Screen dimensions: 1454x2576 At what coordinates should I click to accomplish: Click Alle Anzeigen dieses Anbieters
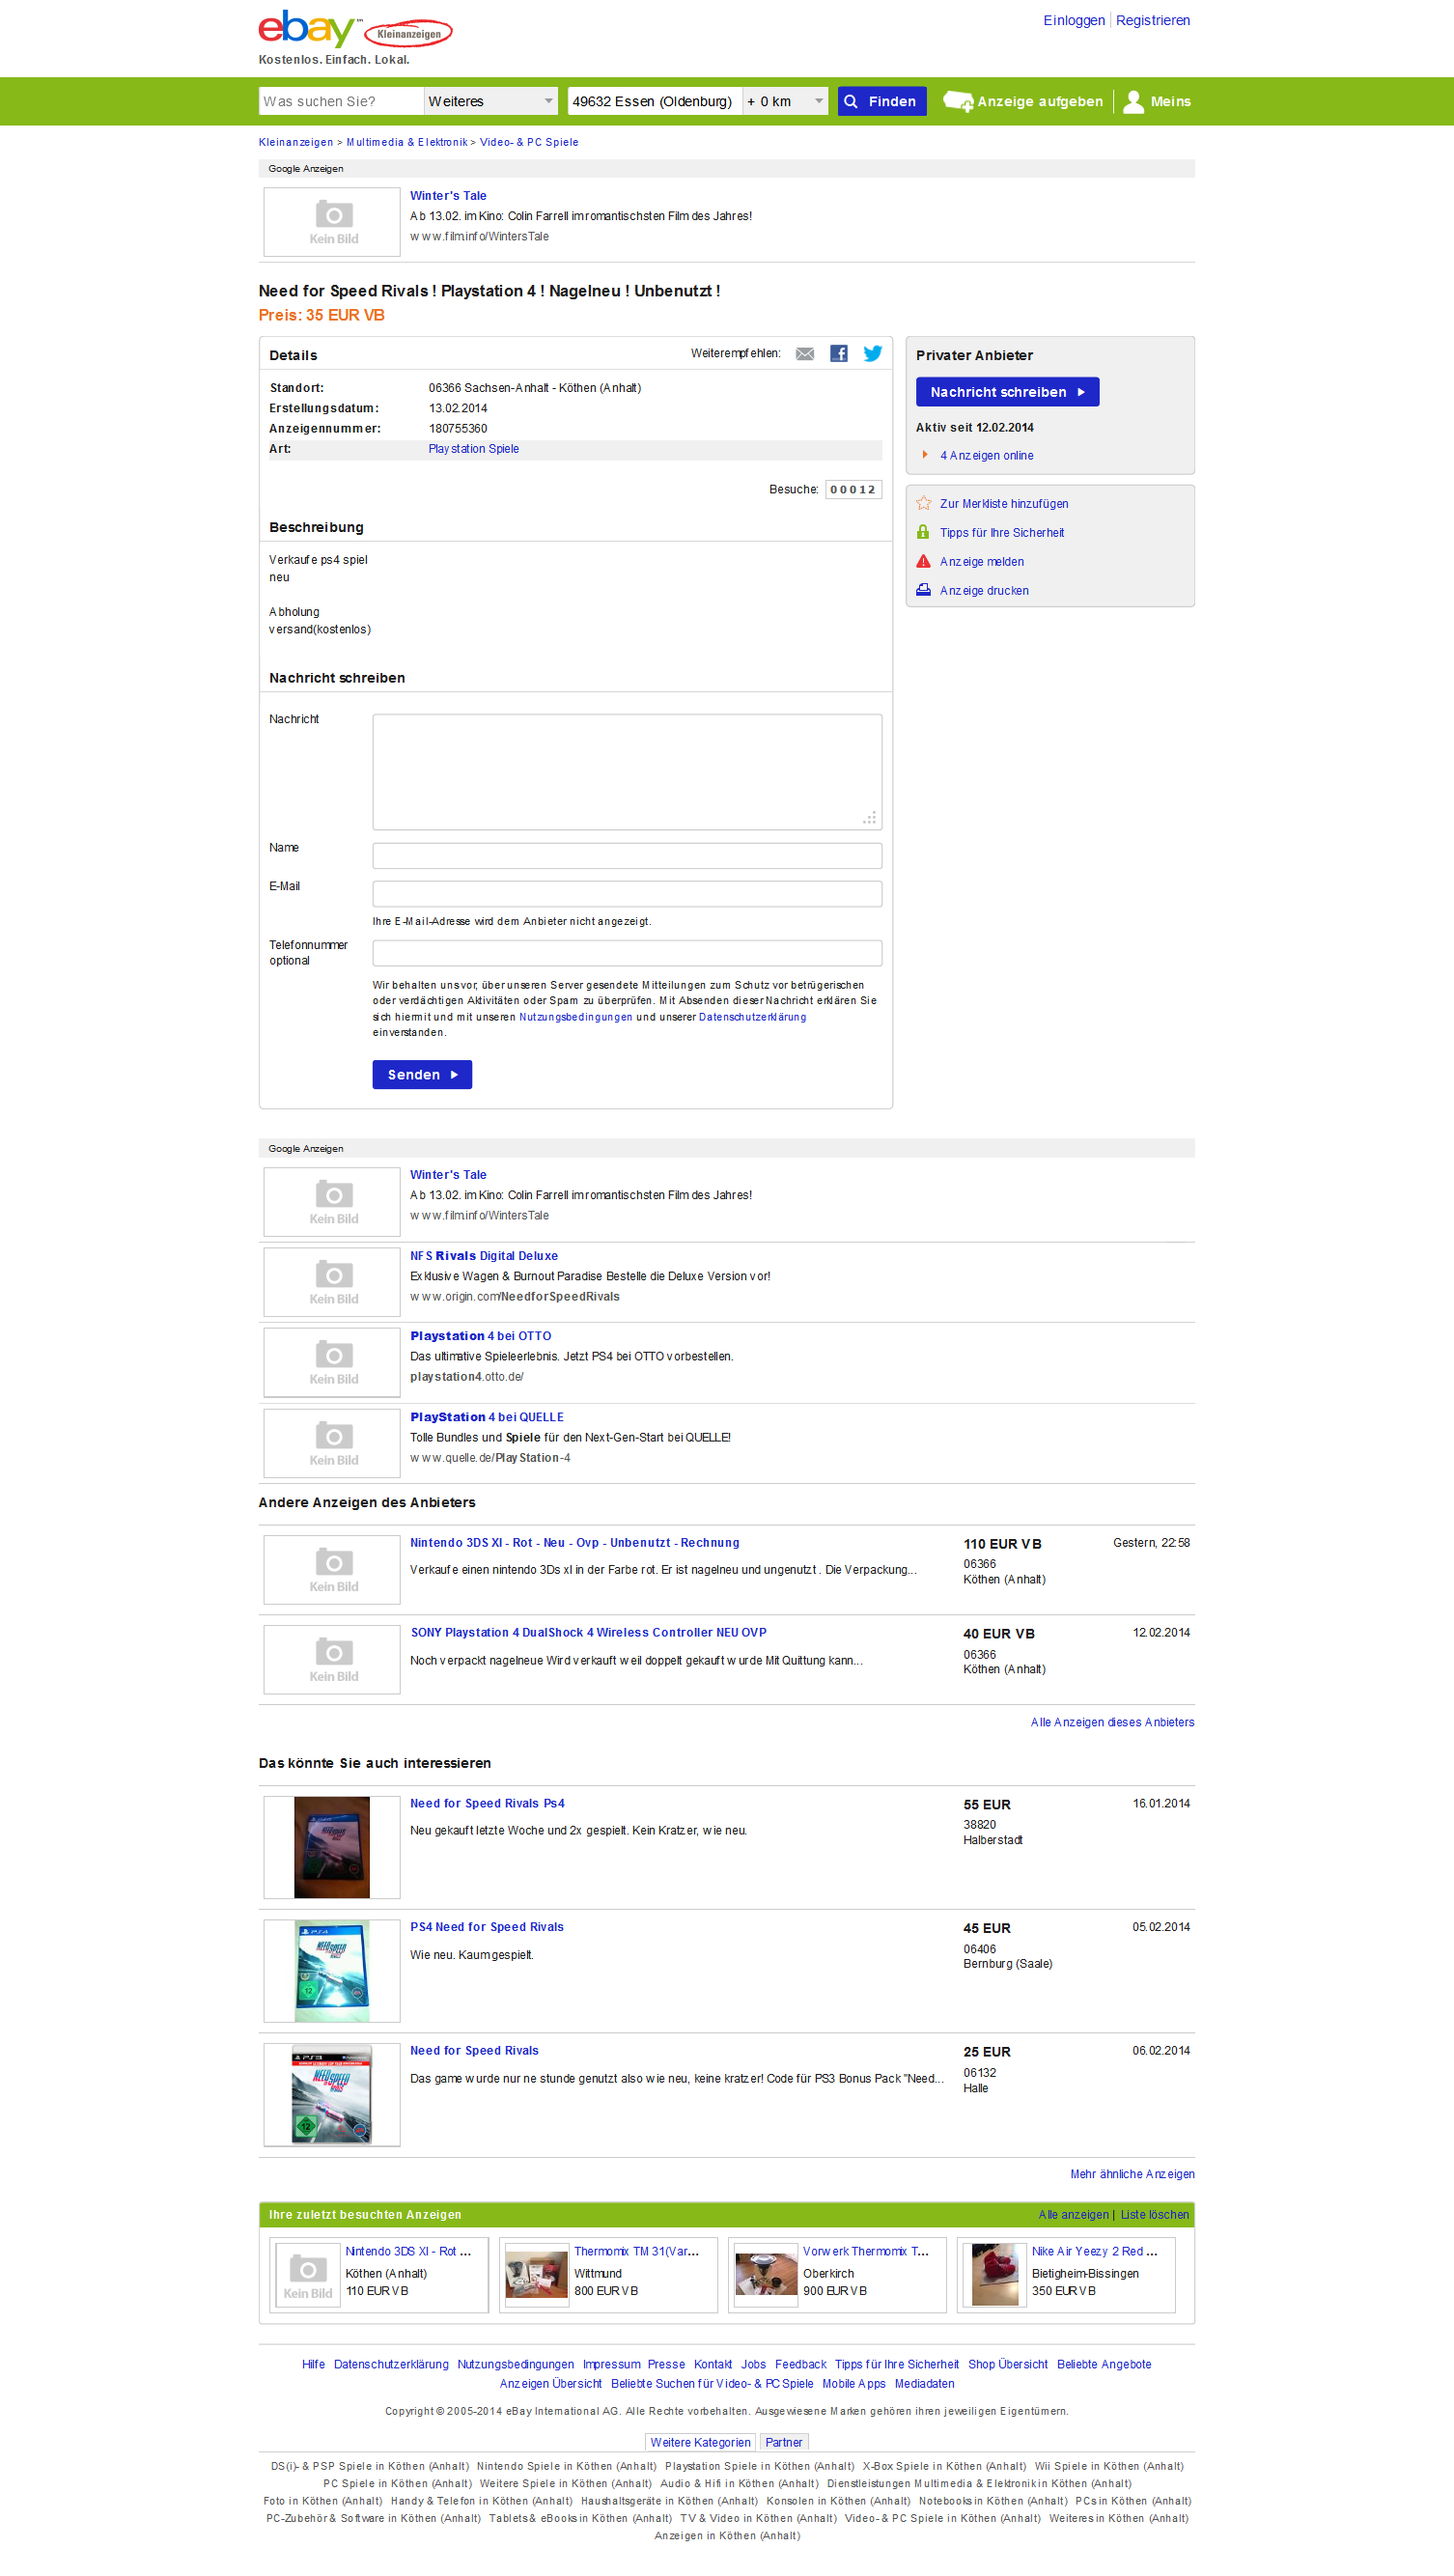pyautogui.click(x=1113, y=1723)
